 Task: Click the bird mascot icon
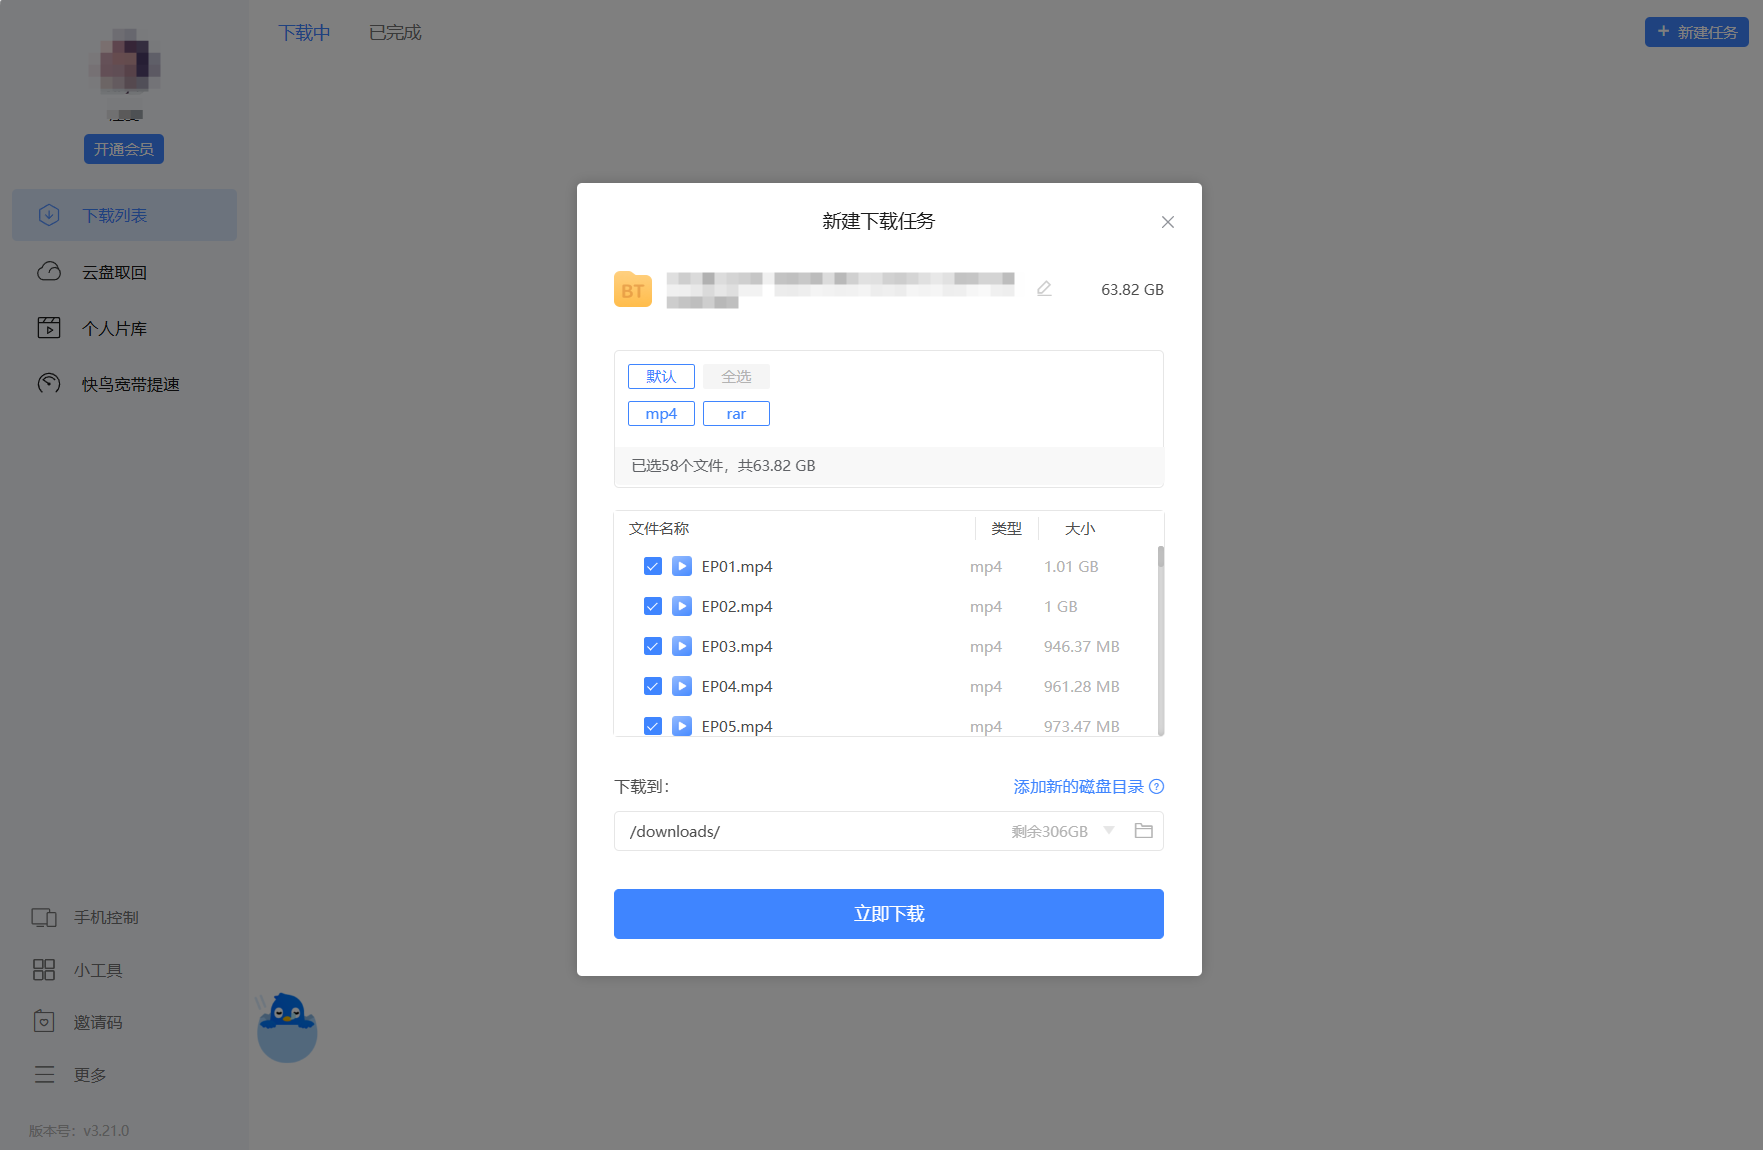tap(287, 1027)
